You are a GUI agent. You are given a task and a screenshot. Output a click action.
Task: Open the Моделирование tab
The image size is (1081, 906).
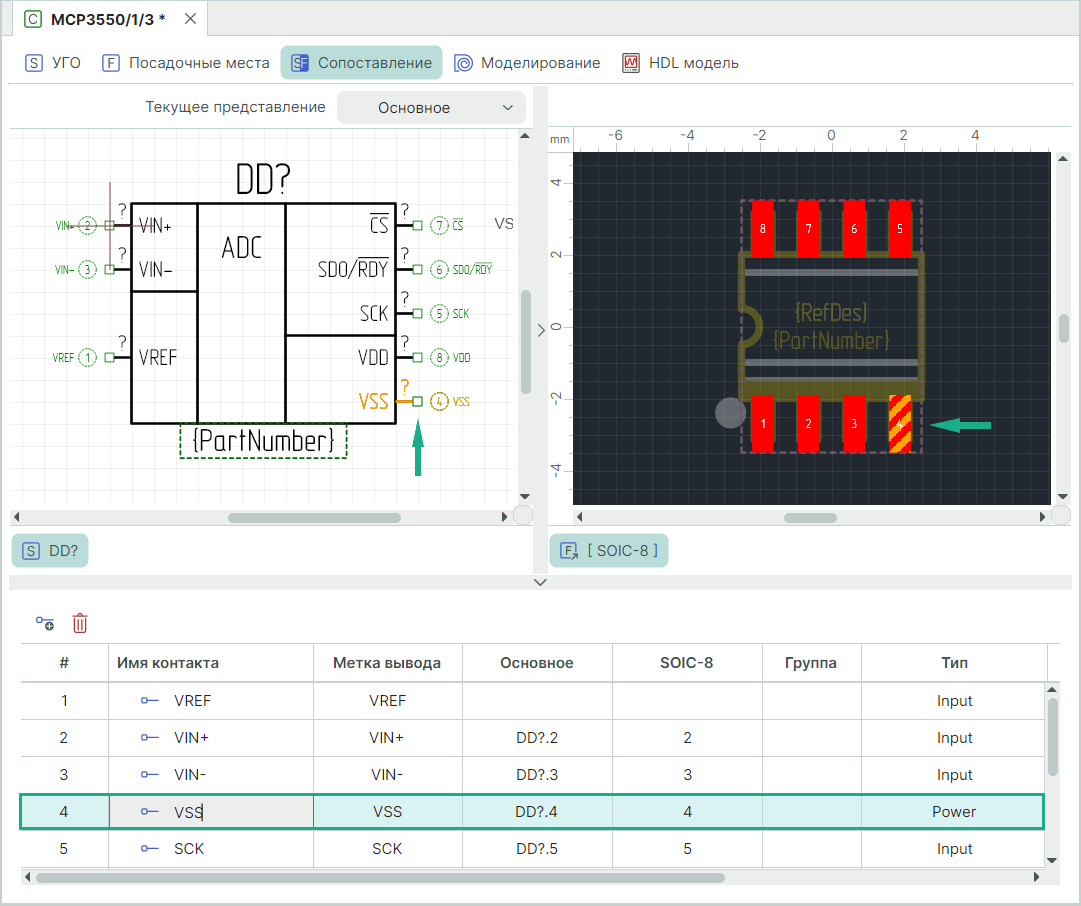click(527, 63)
